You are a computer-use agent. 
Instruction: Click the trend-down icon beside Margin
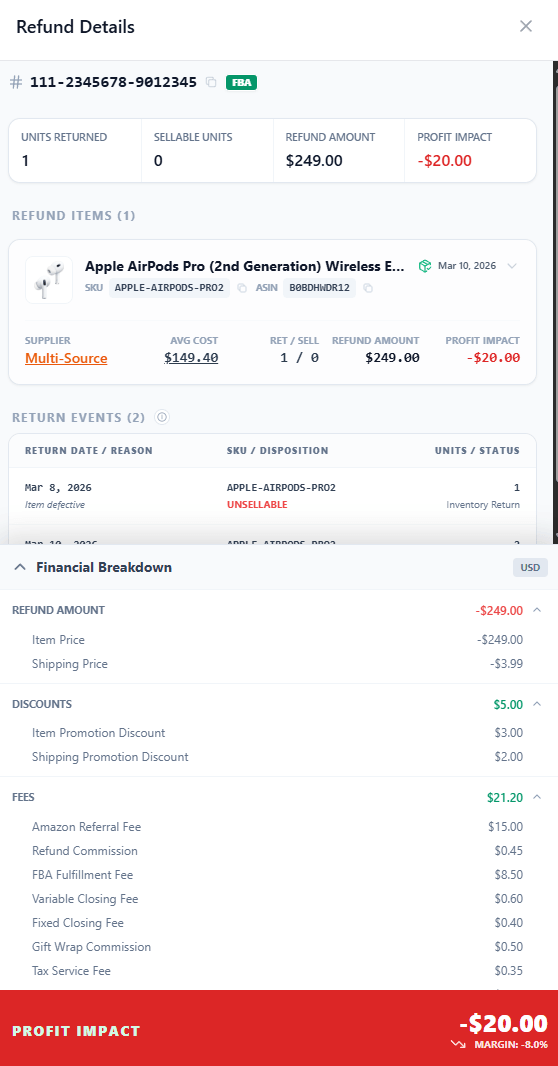[x=457, y=1044]
